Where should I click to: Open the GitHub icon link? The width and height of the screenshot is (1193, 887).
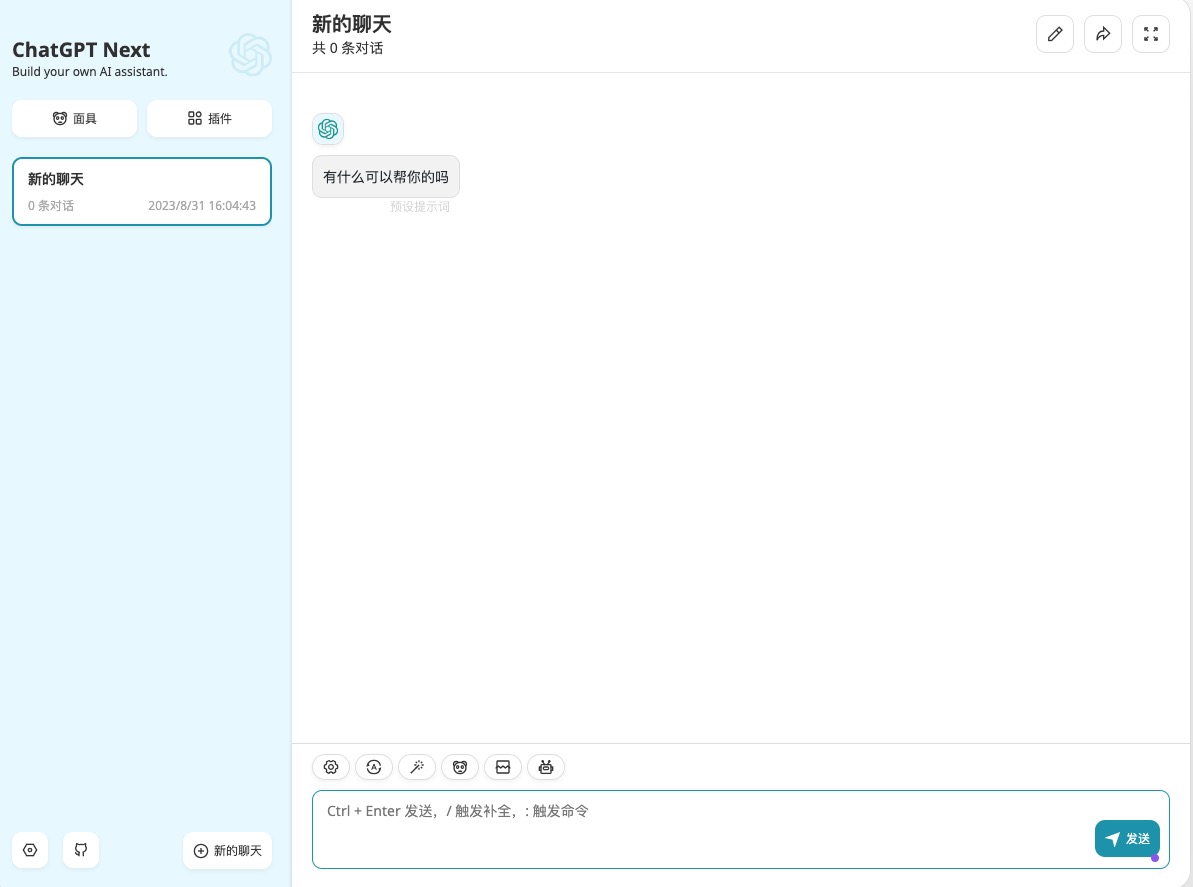click(x=81, y=850)
